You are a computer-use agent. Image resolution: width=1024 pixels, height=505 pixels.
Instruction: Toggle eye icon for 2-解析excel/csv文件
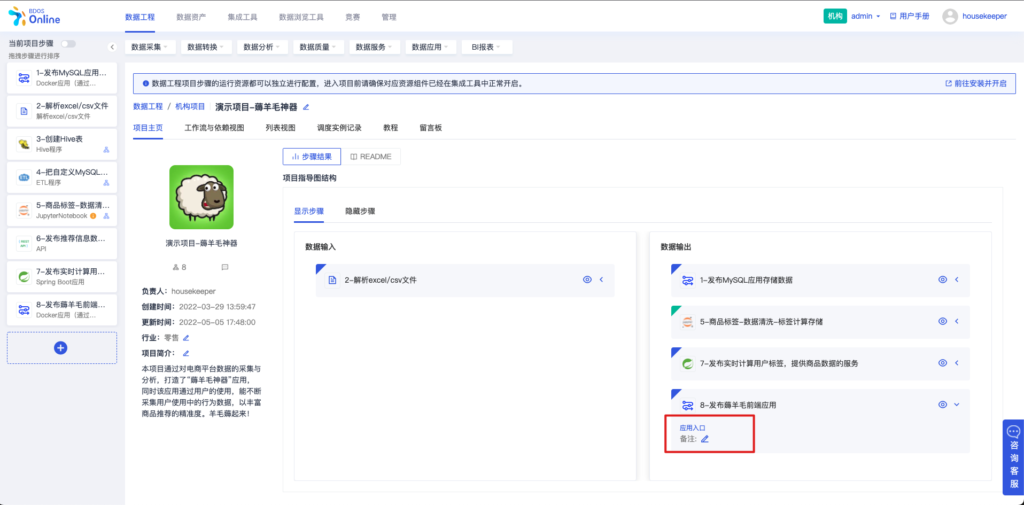[587, 280]
